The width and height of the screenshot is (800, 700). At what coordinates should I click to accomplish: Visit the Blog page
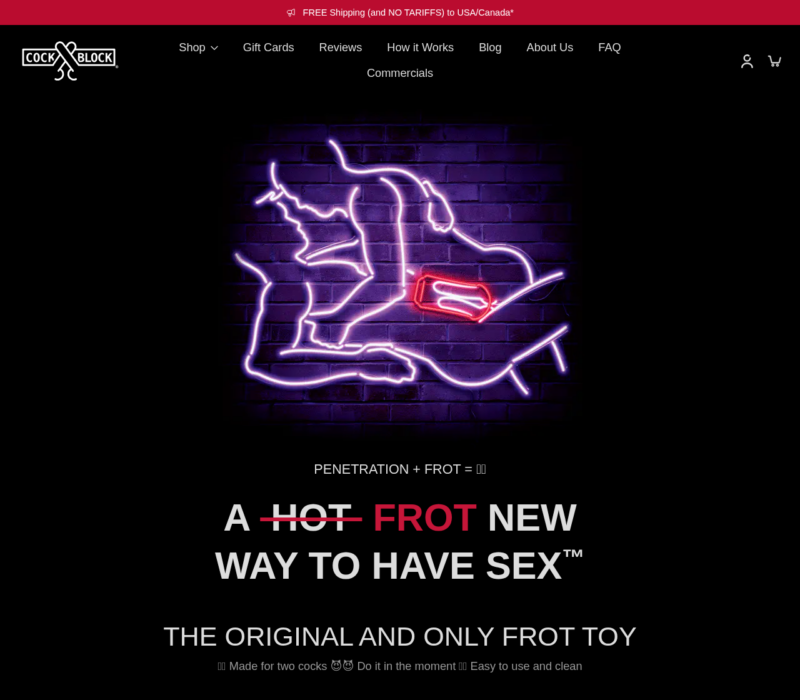[x=490, y=47]
